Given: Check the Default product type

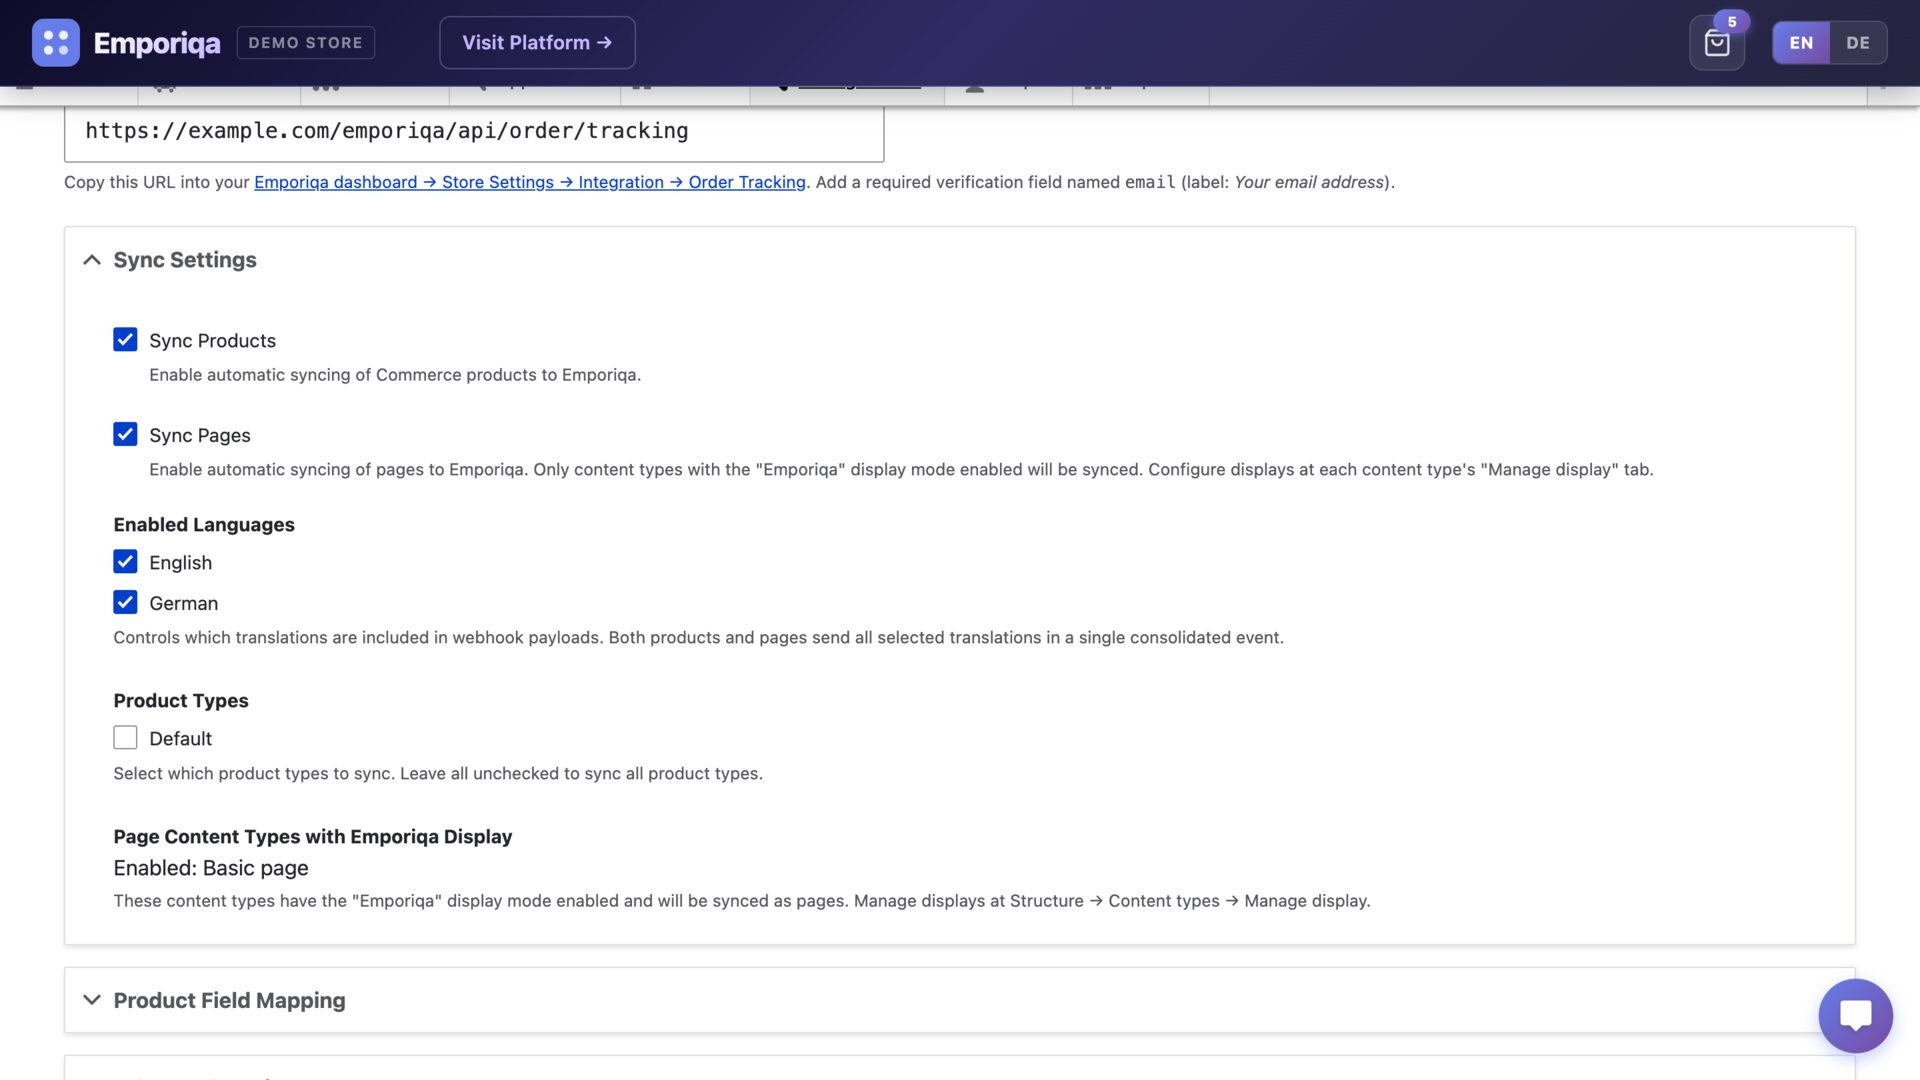Looking at the screenshot, I should [125, 737].
